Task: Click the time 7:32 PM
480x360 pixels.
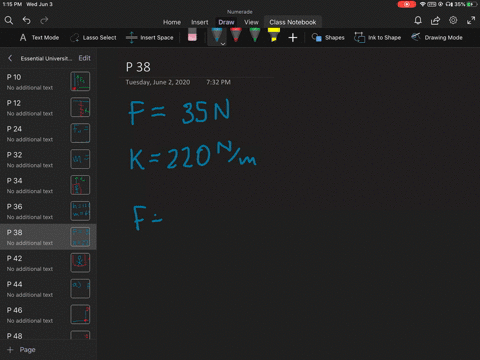Action: coord(218,82)
